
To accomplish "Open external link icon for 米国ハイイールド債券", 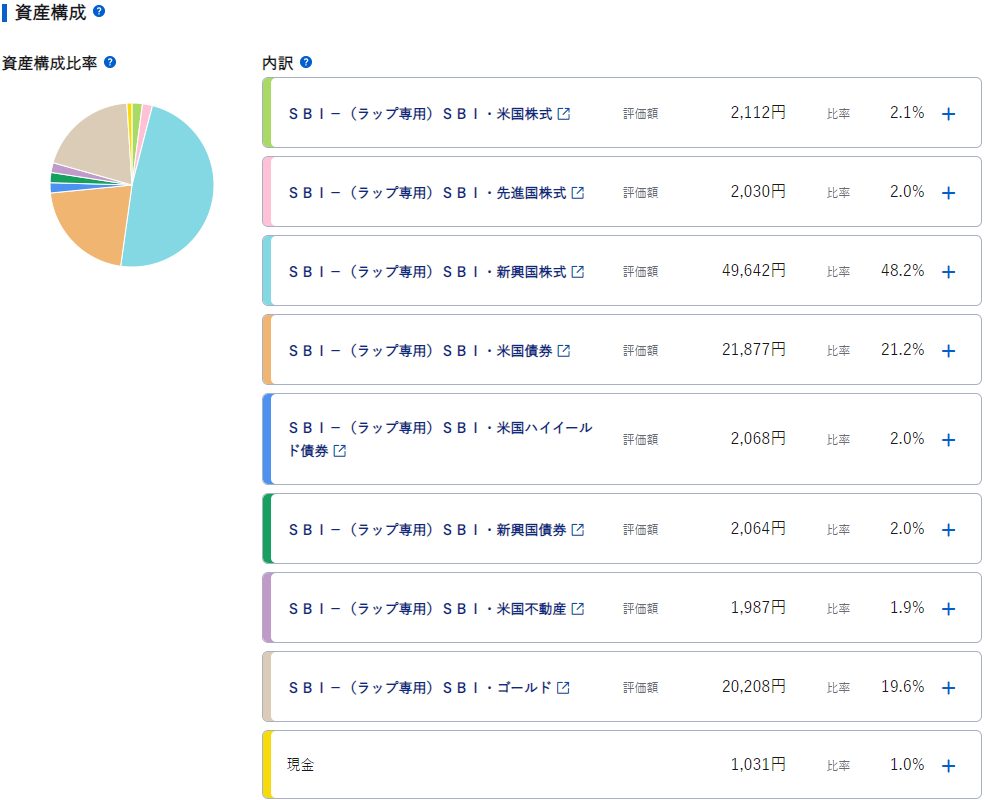I will pyautogui.click(x=339, y=451).
